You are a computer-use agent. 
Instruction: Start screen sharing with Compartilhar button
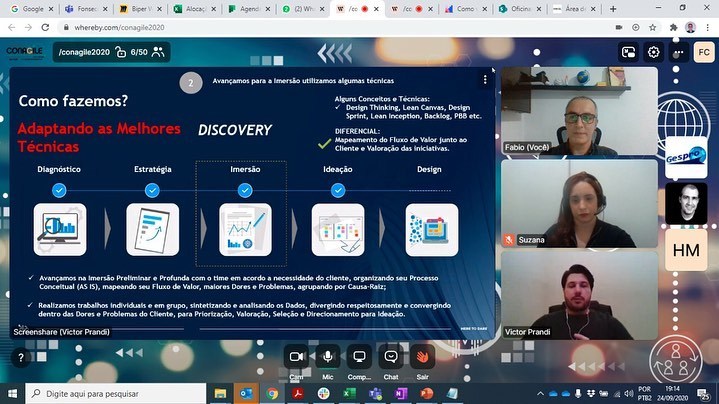pos(359,358)
